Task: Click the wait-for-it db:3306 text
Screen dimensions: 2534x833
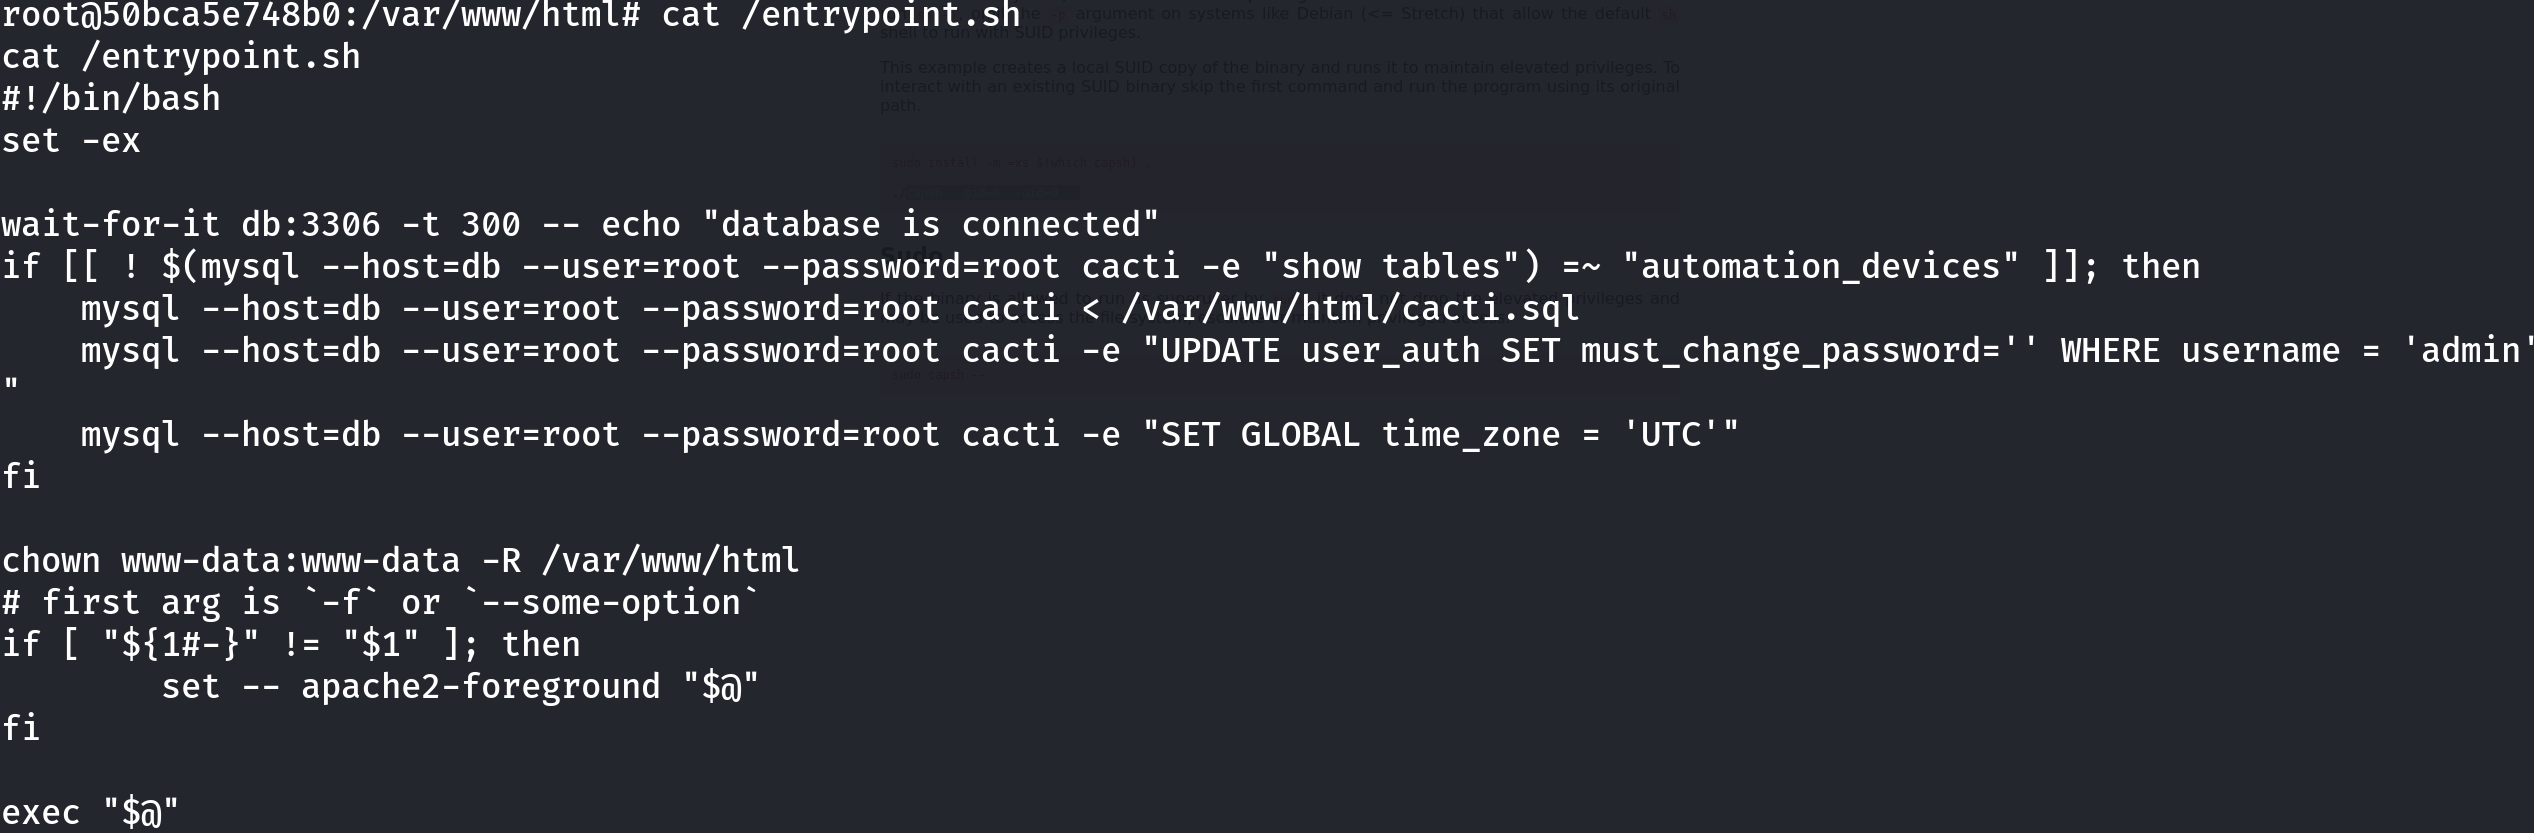Action: coord(191,225)
